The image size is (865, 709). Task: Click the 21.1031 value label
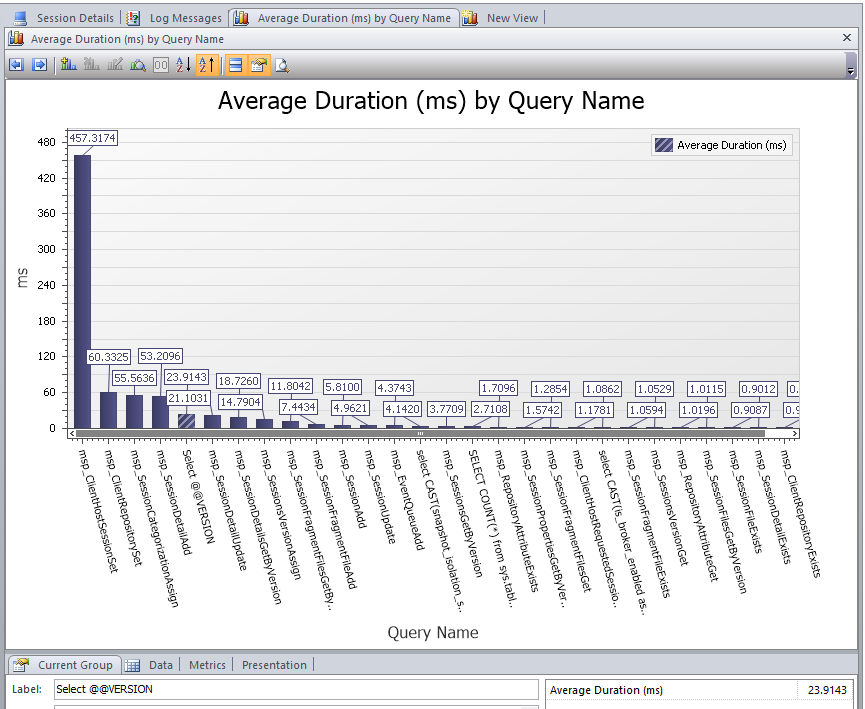click(x=188, y=398)
